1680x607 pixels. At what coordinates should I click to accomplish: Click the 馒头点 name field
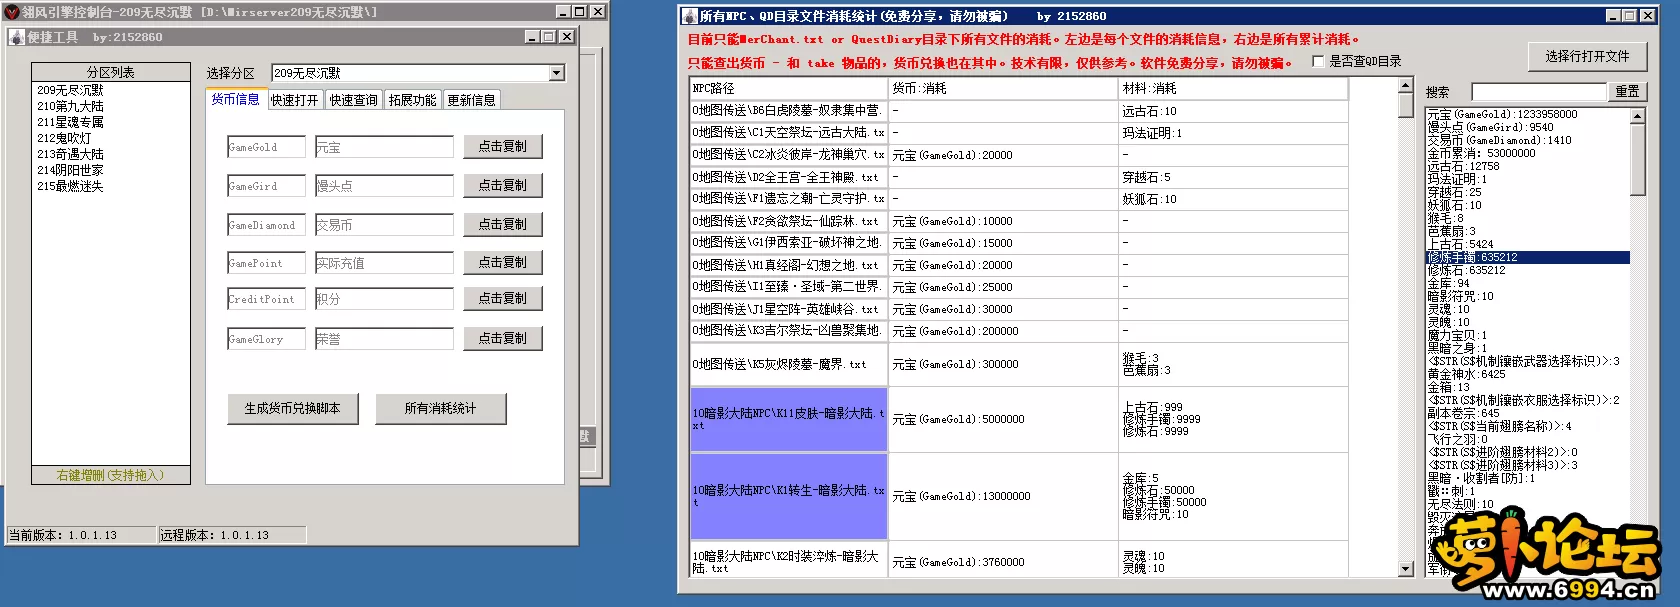click(x=384, y=186)
